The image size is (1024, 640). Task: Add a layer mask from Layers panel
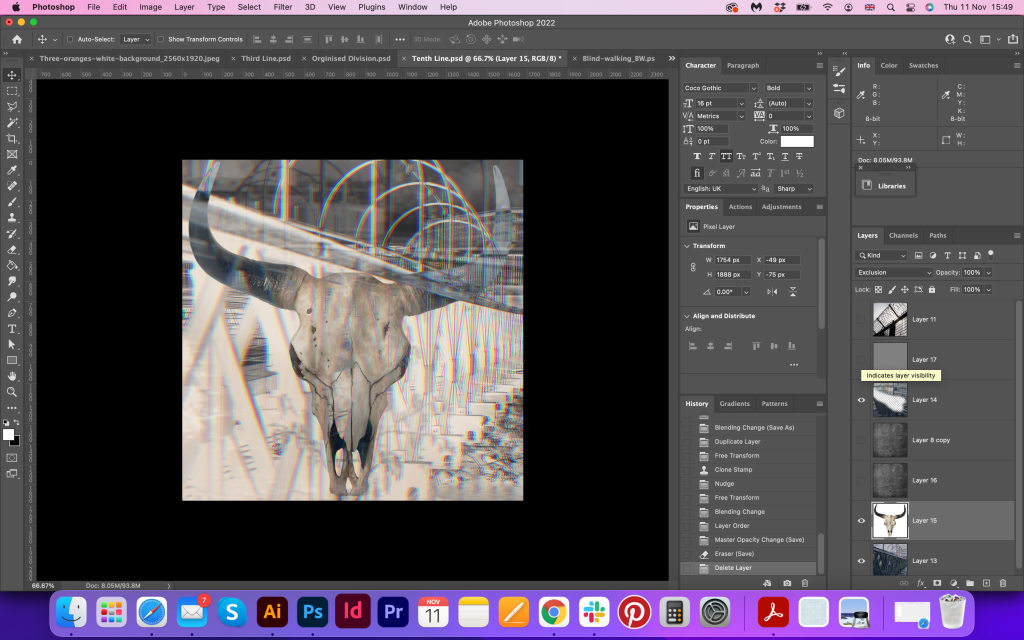(x=937, y=583)
